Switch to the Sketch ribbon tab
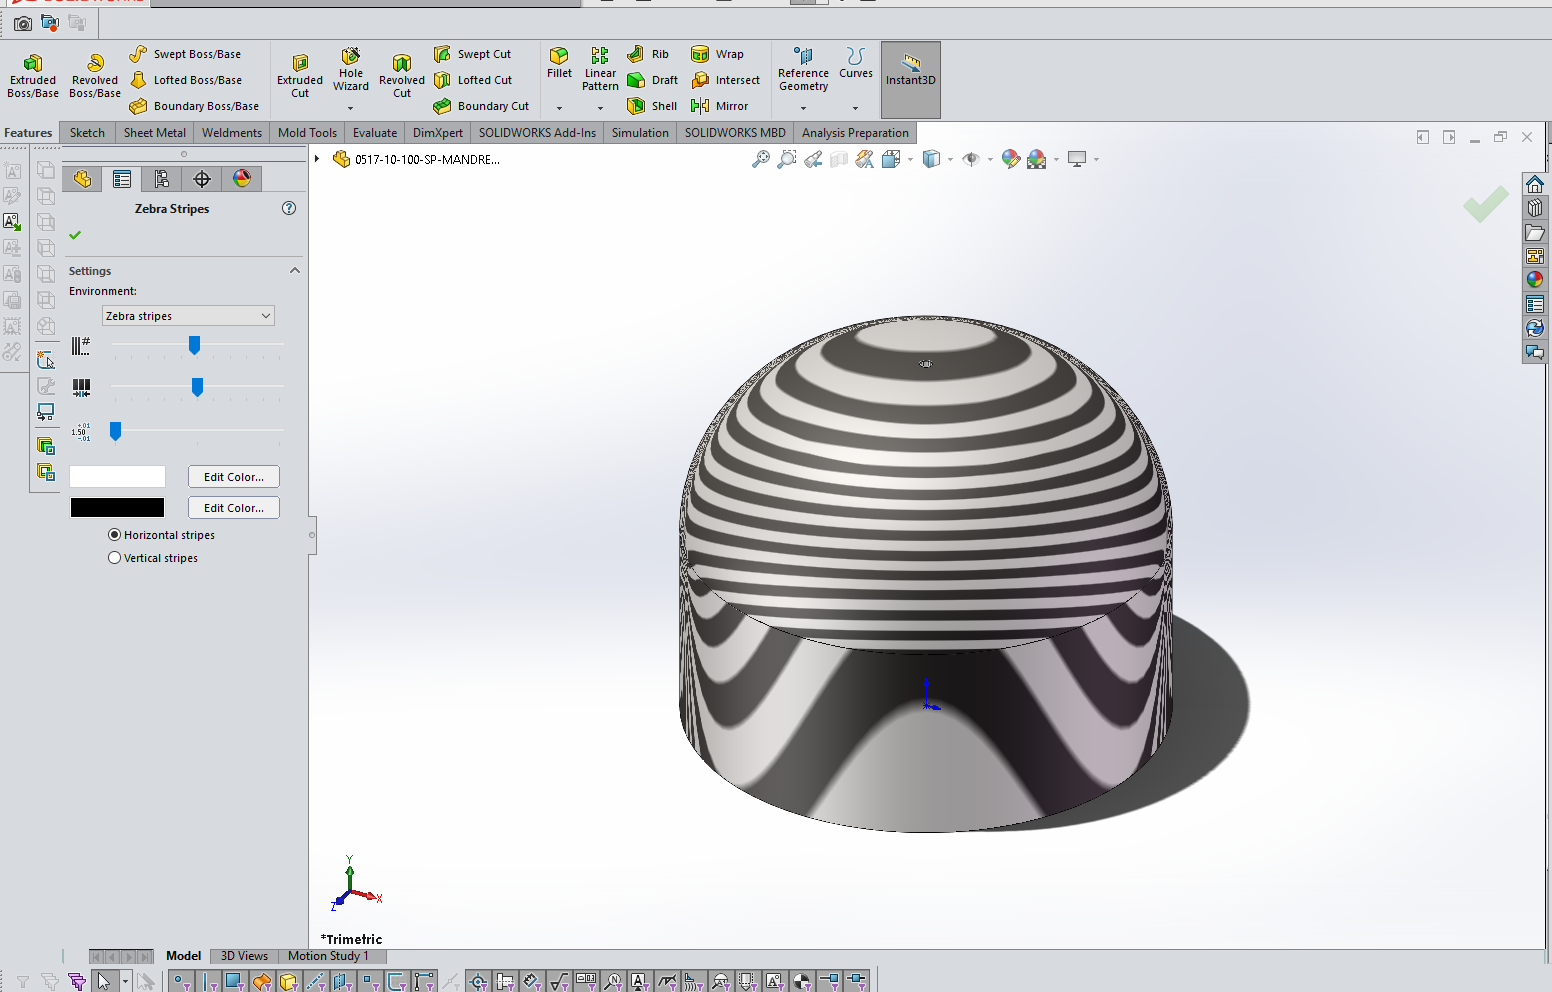This screenshot has height=992, width=1552. (86, 132)
